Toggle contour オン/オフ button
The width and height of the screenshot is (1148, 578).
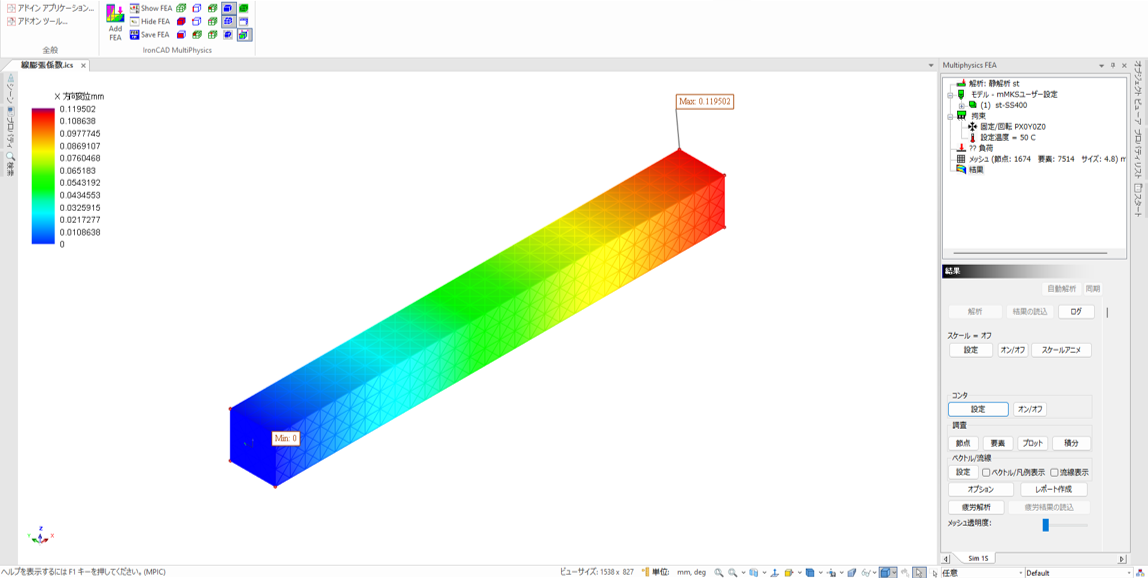1030,409
